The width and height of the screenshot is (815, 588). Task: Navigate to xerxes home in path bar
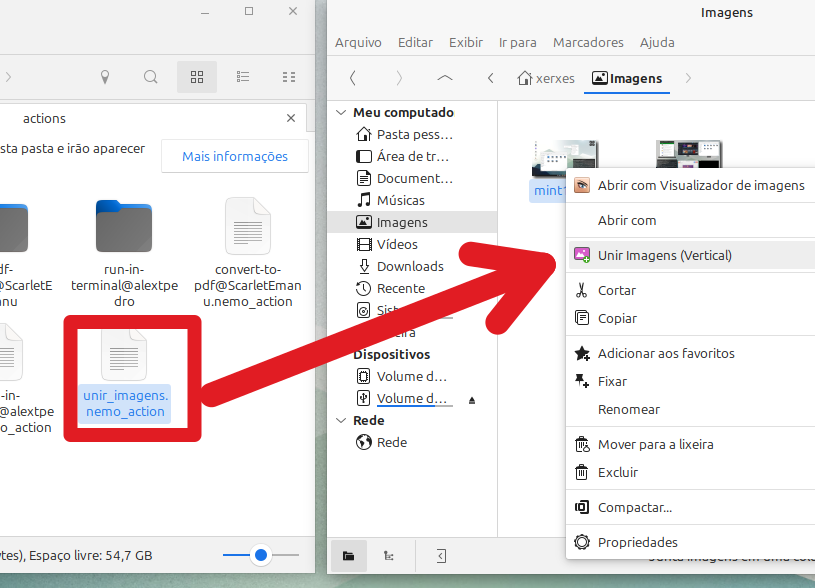546,78
